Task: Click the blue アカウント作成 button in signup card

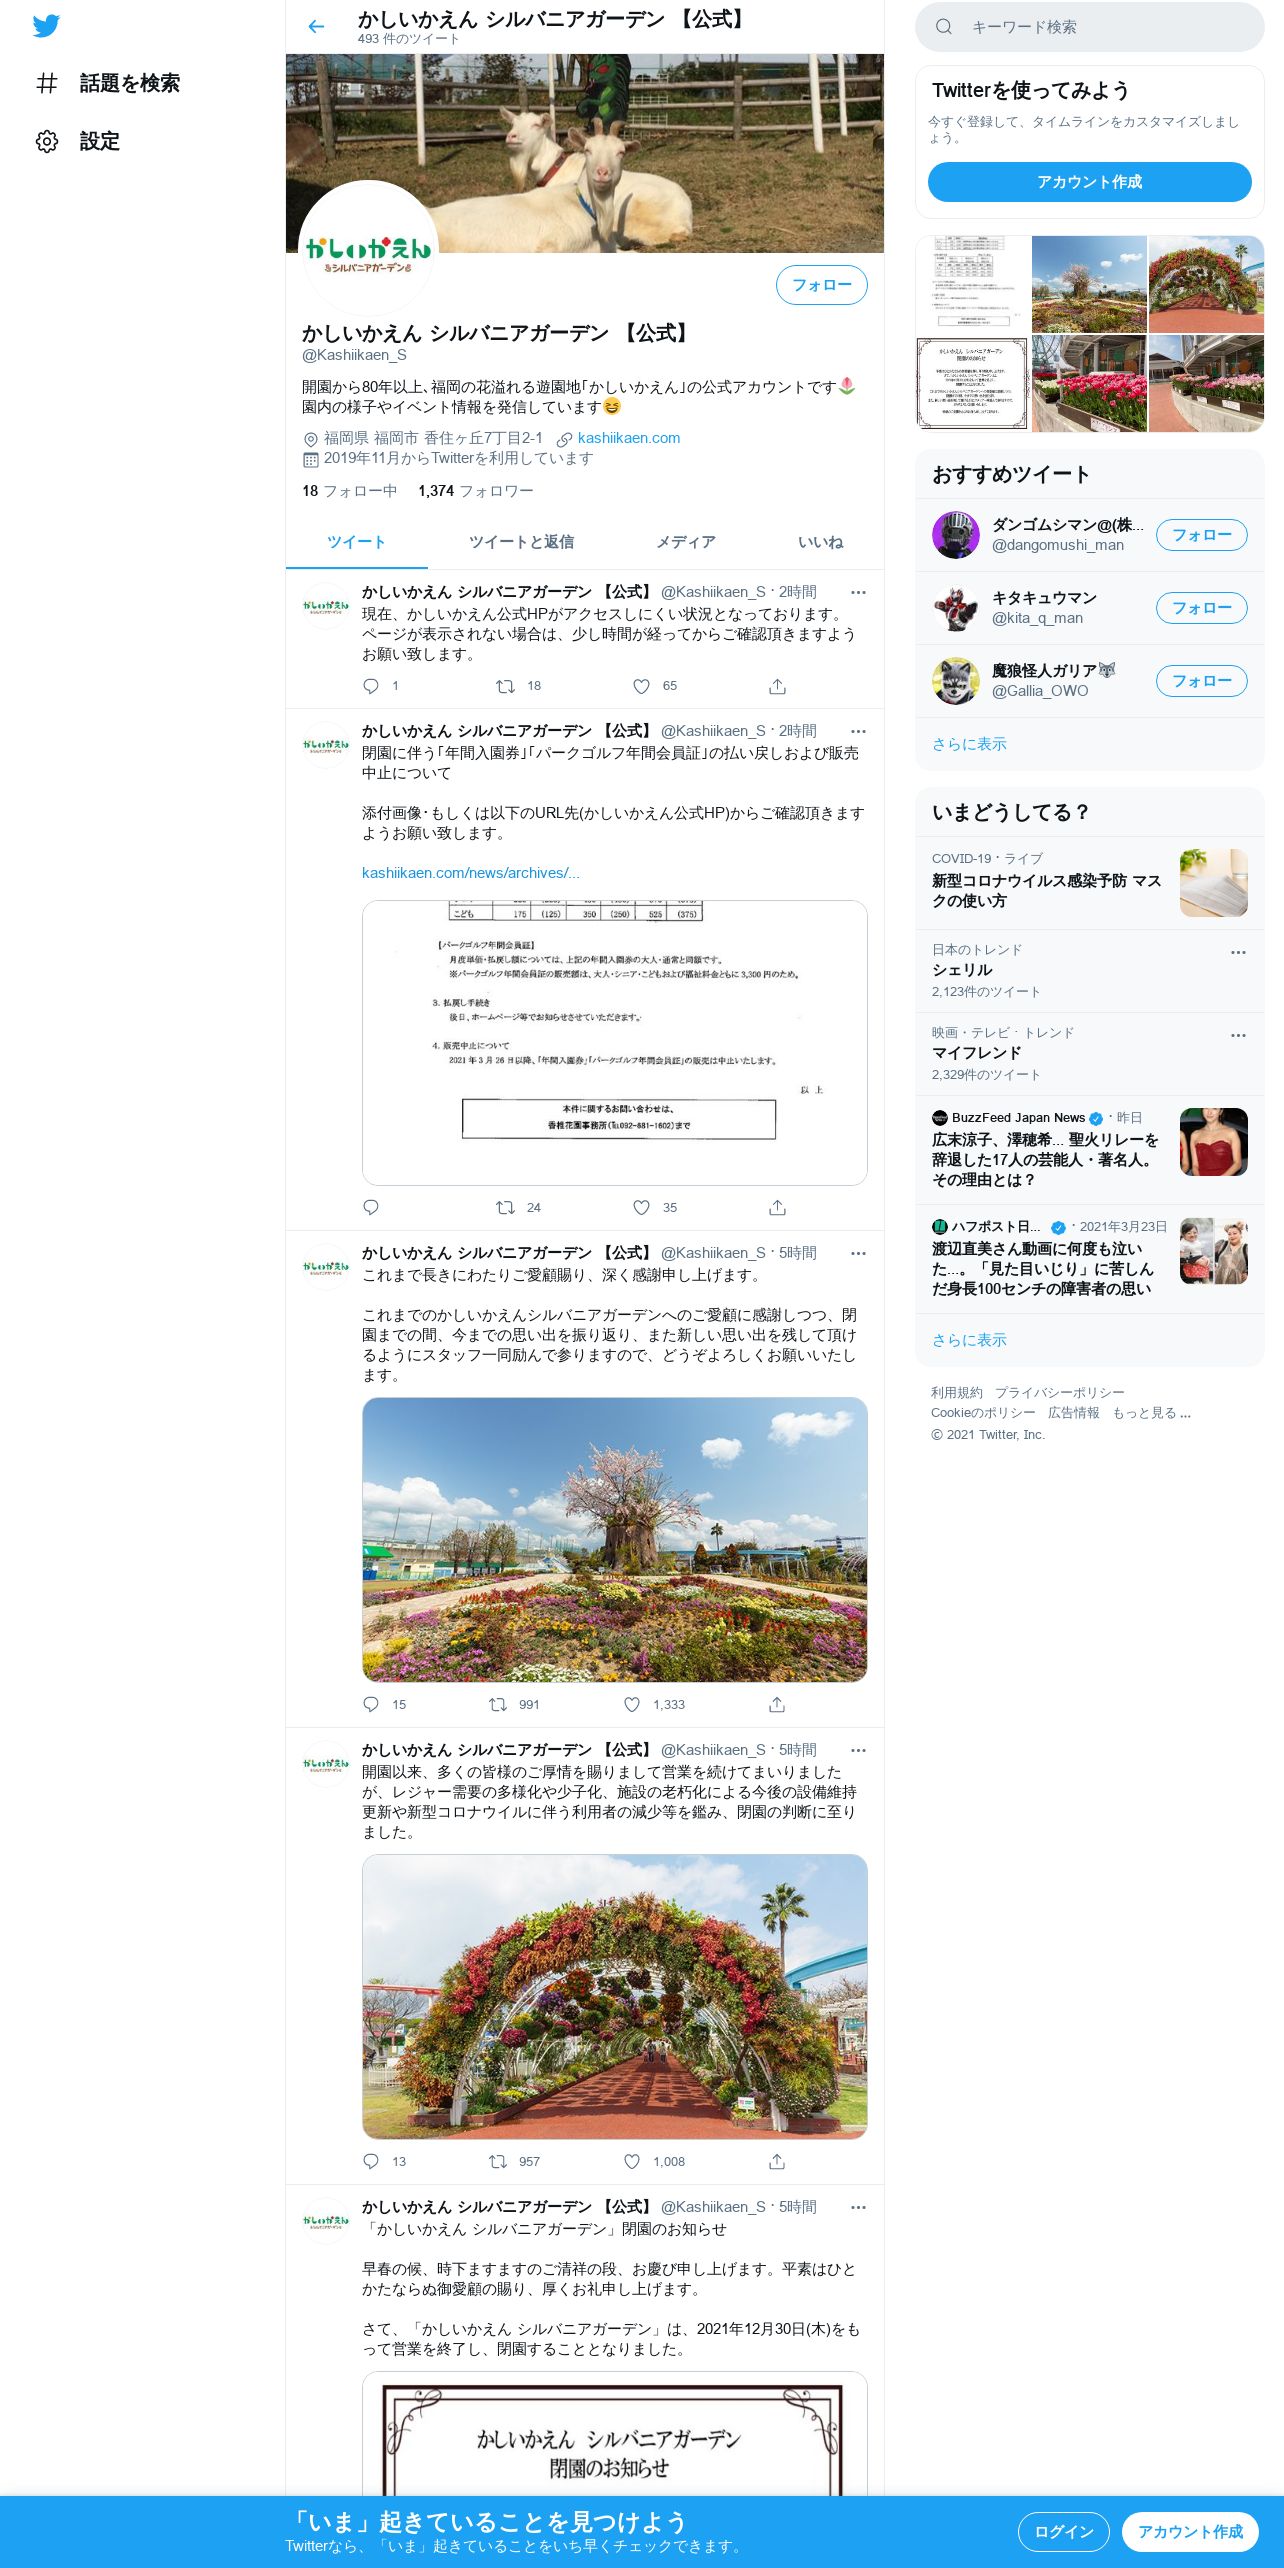Action: click(1089, 182)
